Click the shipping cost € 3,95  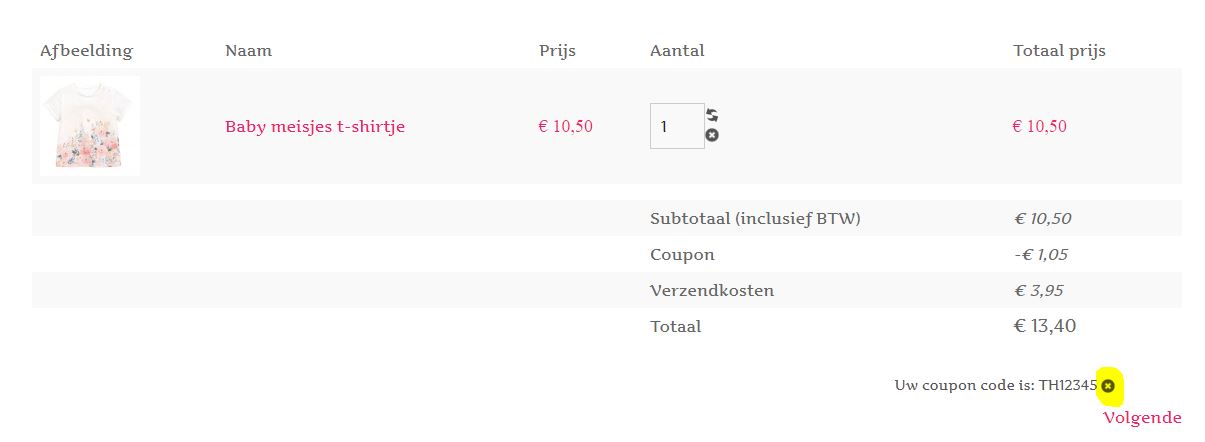[1039, 291]
